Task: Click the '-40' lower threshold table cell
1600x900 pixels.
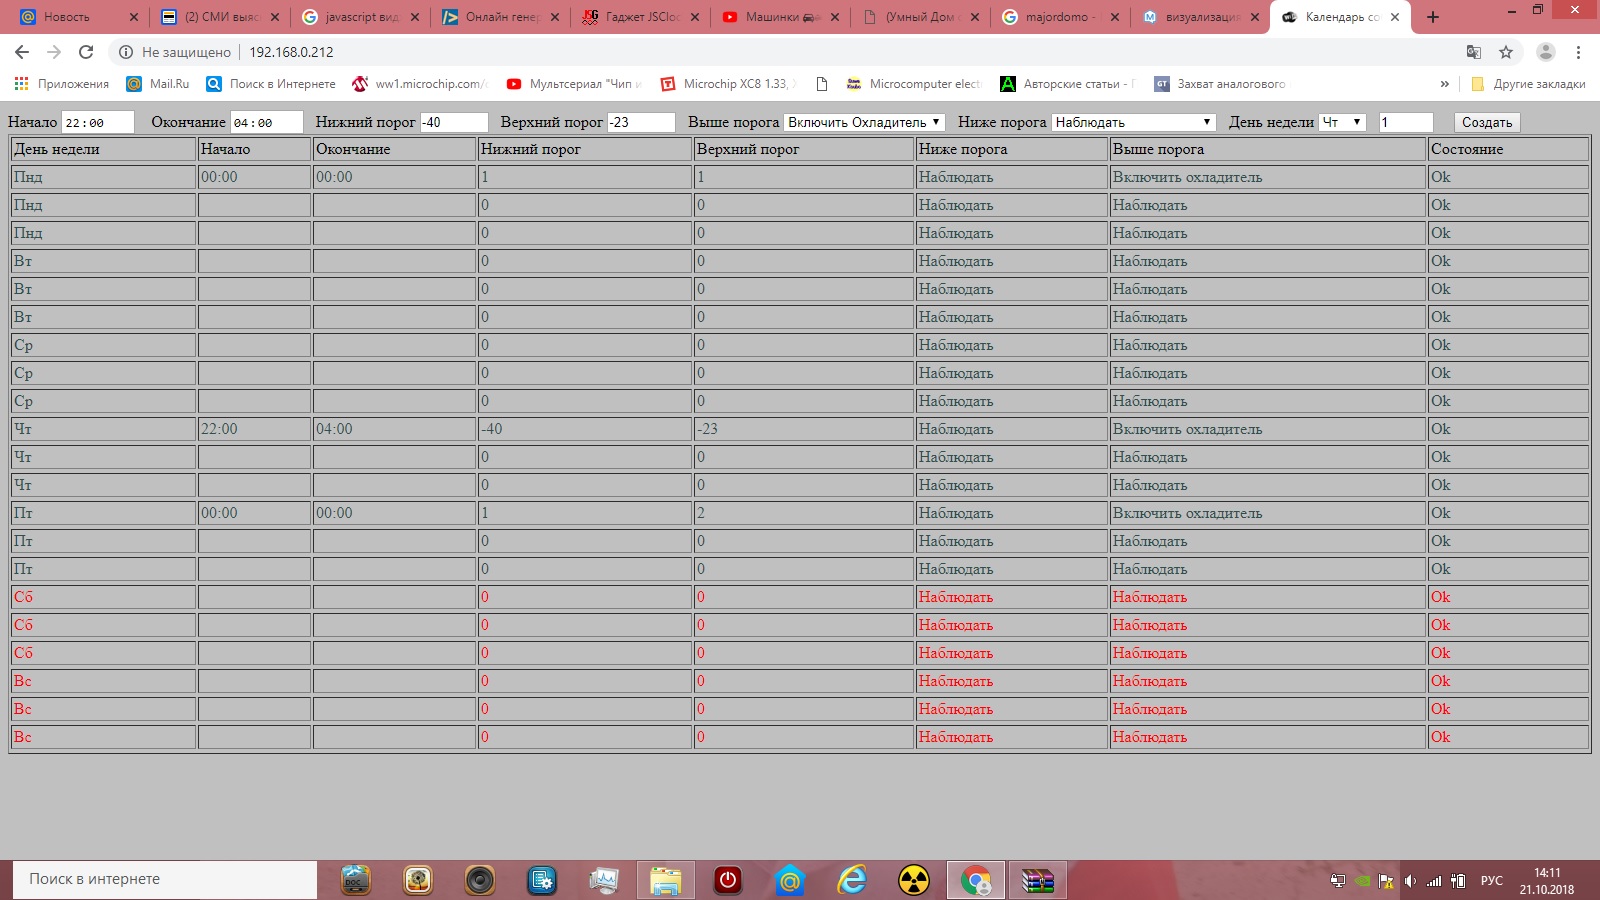Action: 585,429
